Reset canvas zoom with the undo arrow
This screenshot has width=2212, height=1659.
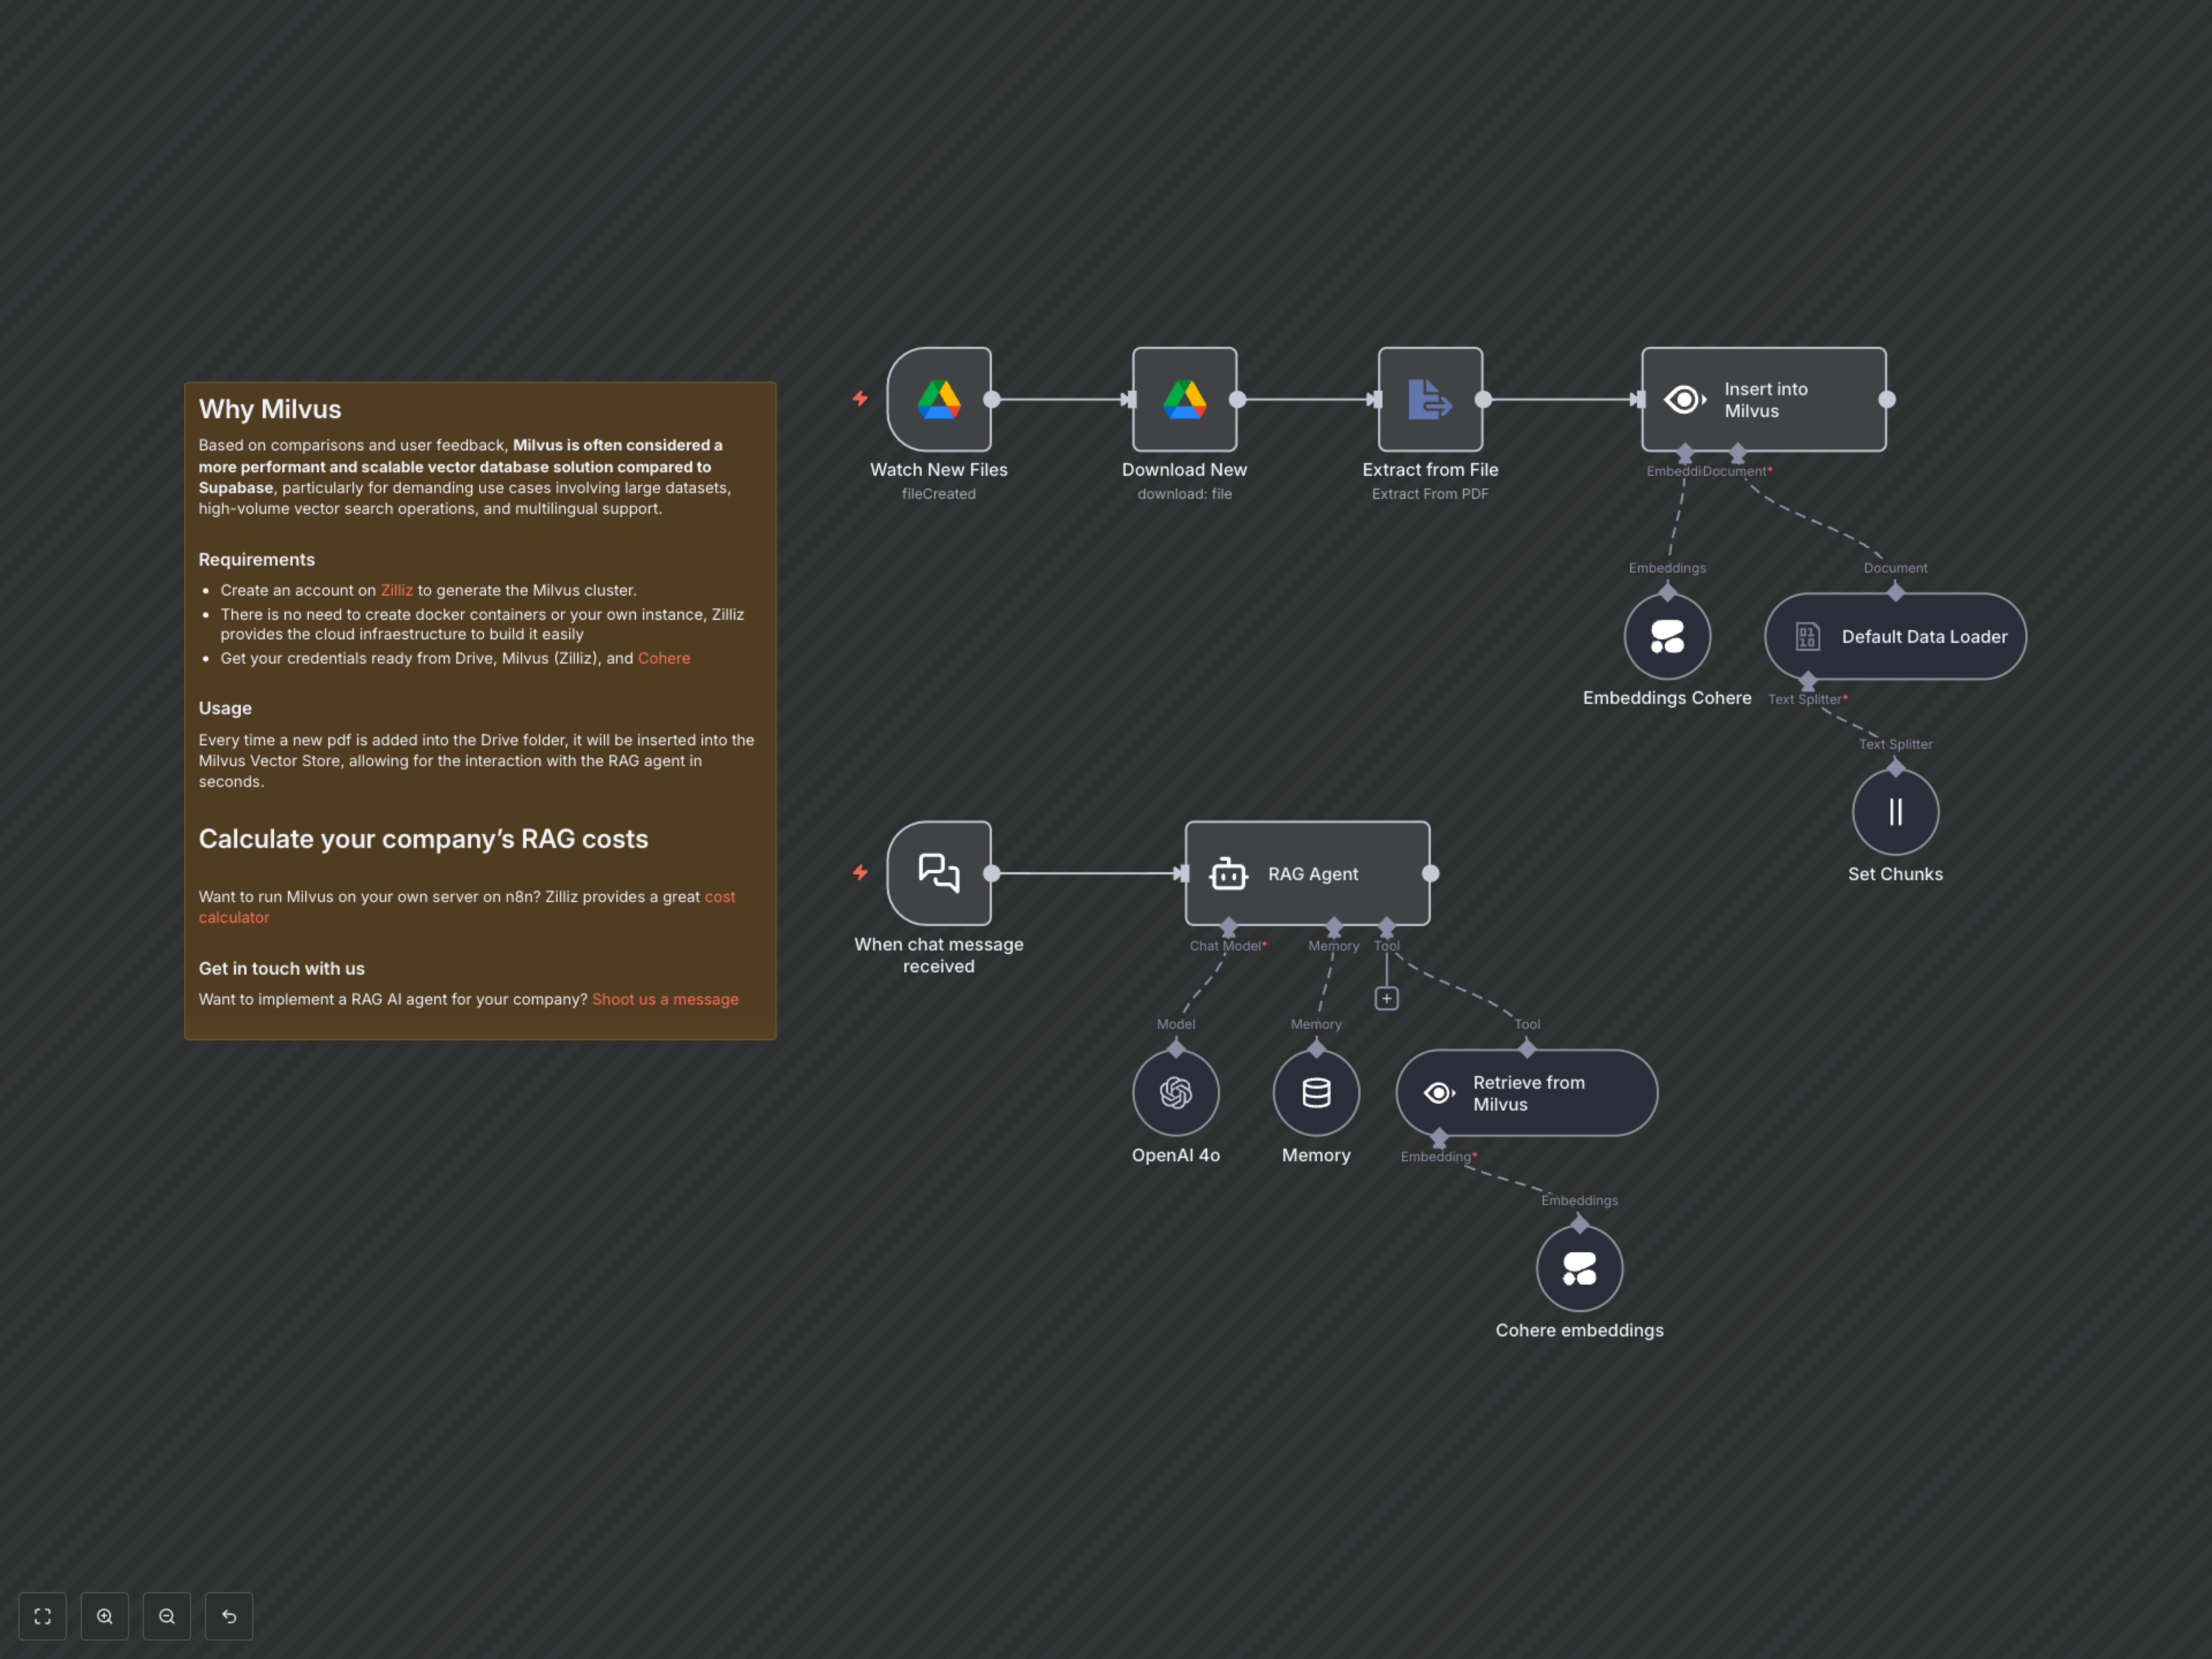(229, 1616)
